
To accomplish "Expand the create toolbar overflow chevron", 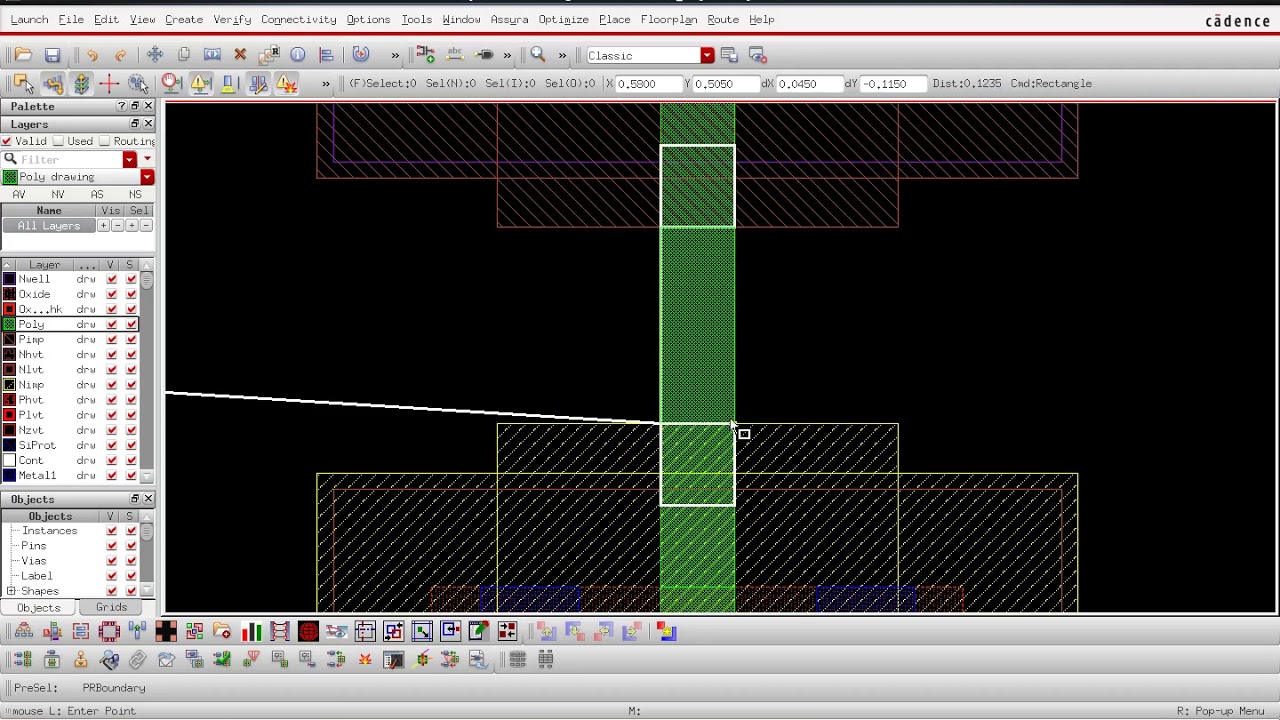I will pos(507,55).
